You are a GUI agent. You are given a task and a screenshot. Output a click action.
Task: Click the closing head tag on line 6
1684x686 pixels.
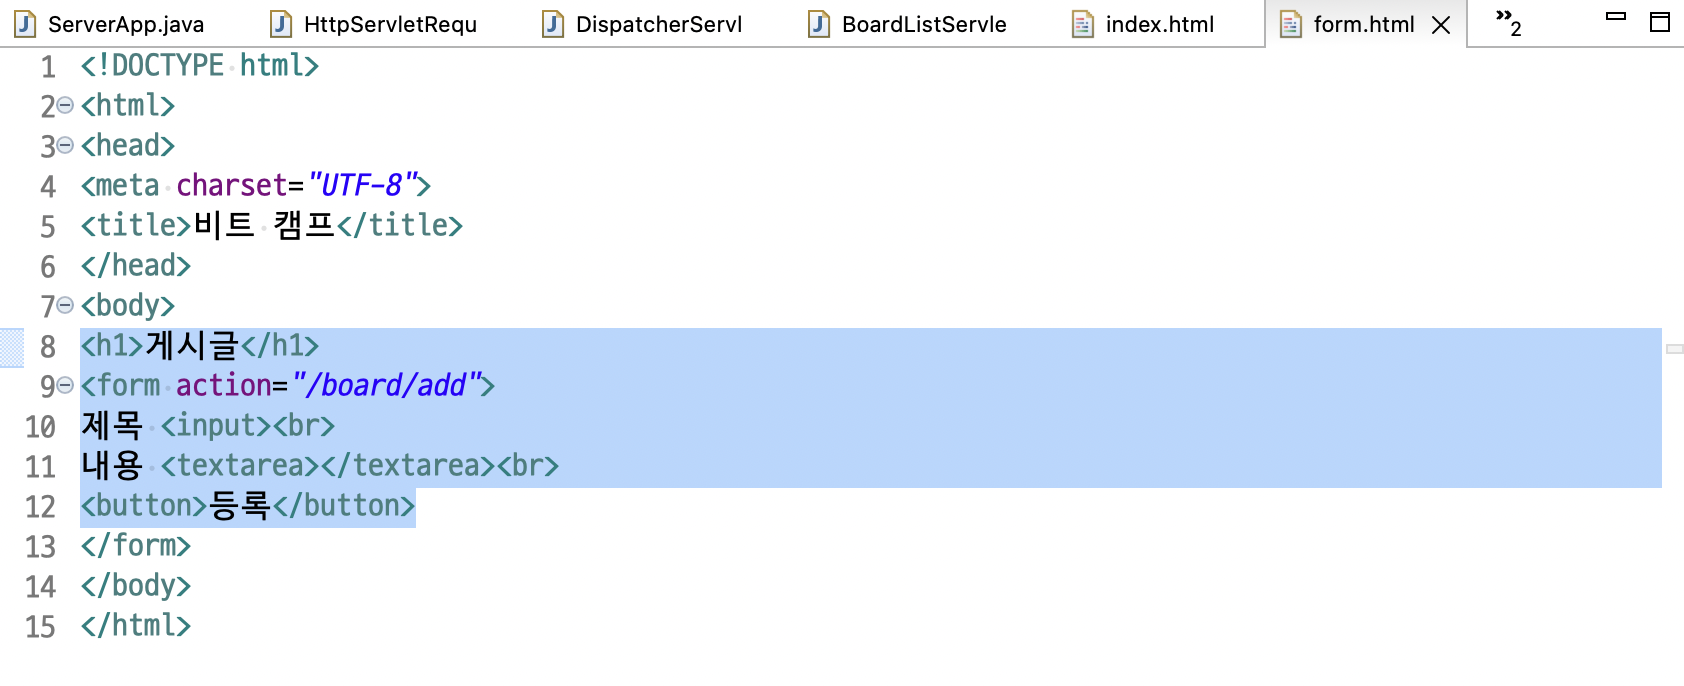tap(136, 266)
